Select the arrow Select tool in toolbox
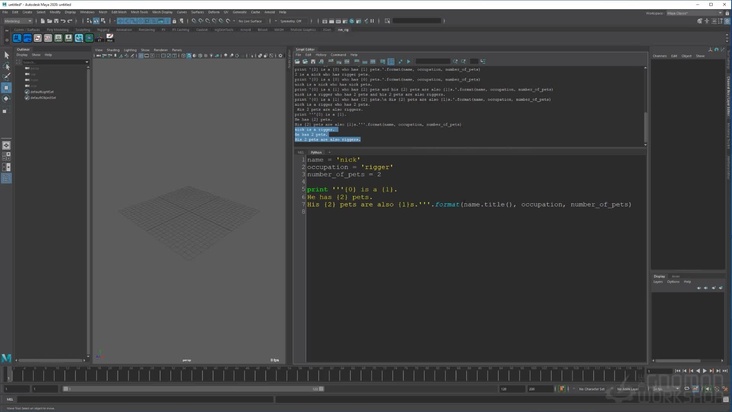 (x=7, y=55)
